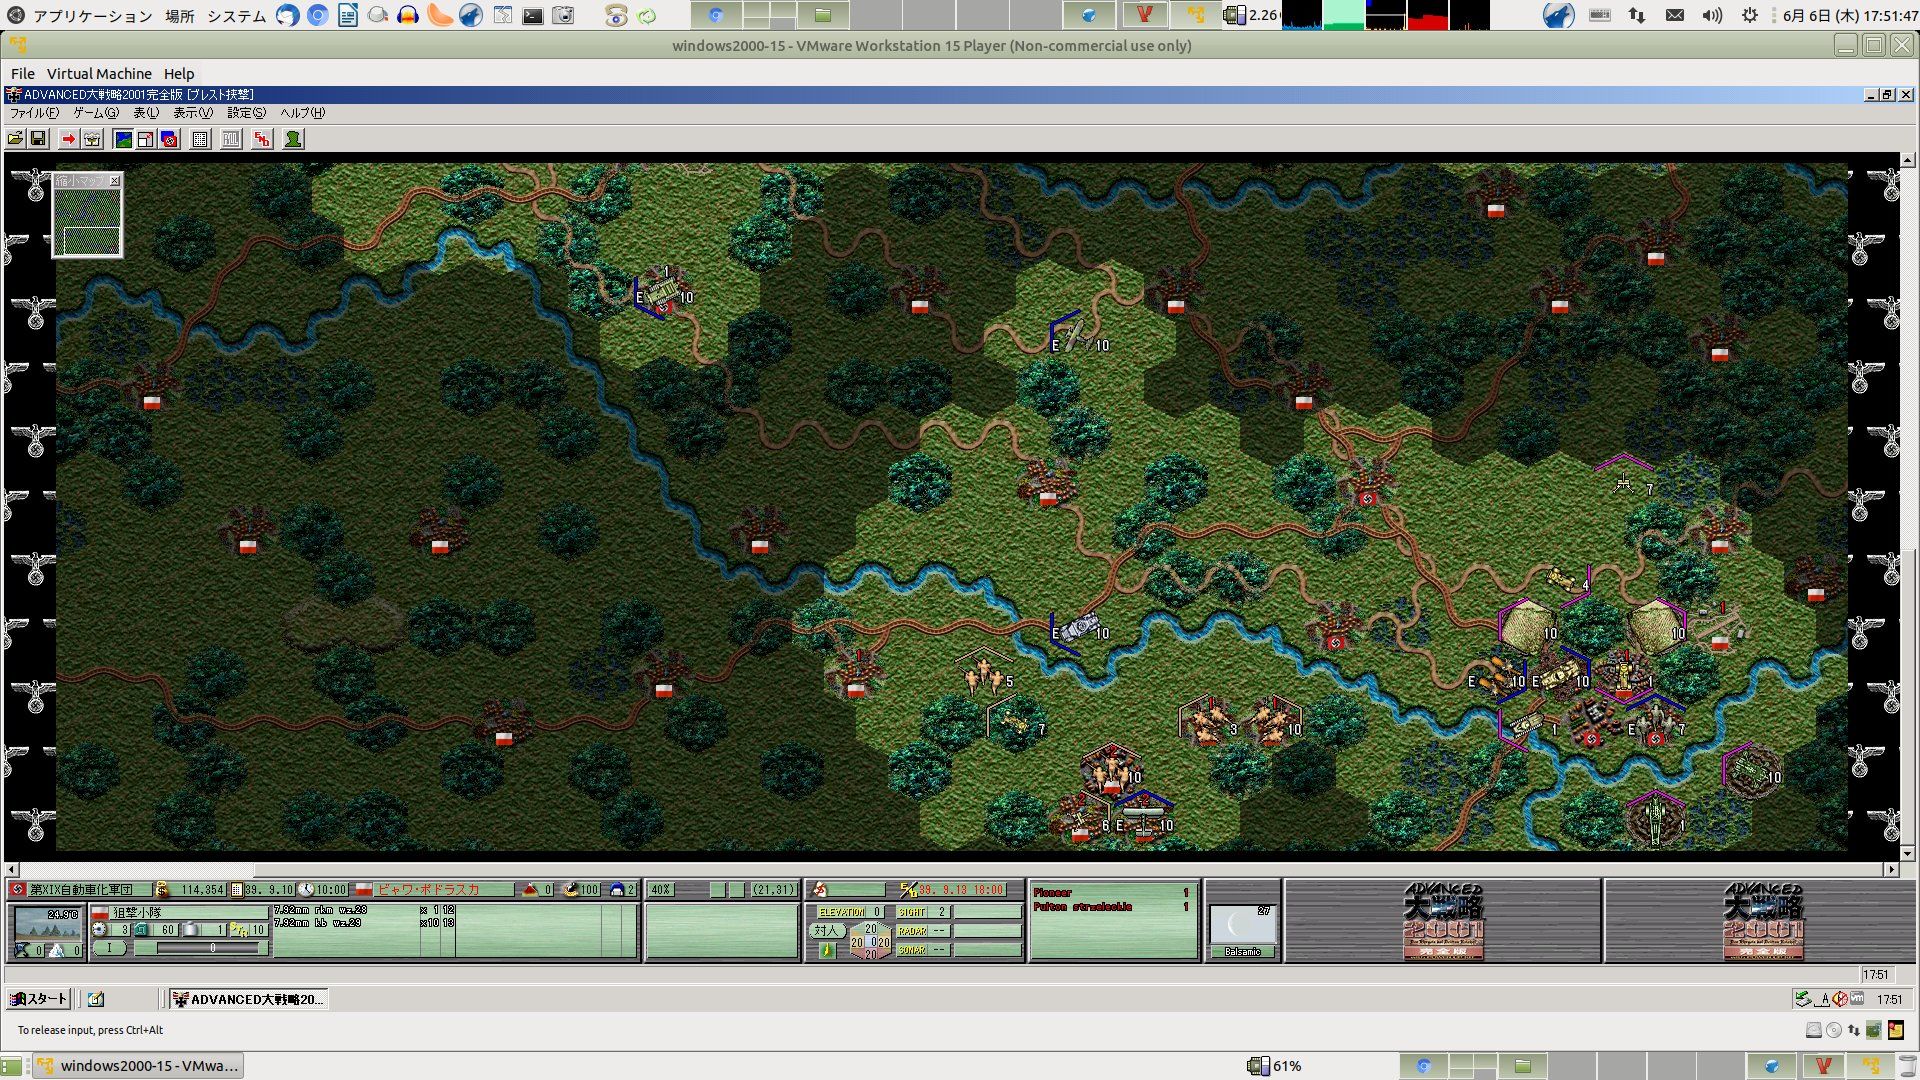Click the floppy disk save icon

[x=38, y=139]
